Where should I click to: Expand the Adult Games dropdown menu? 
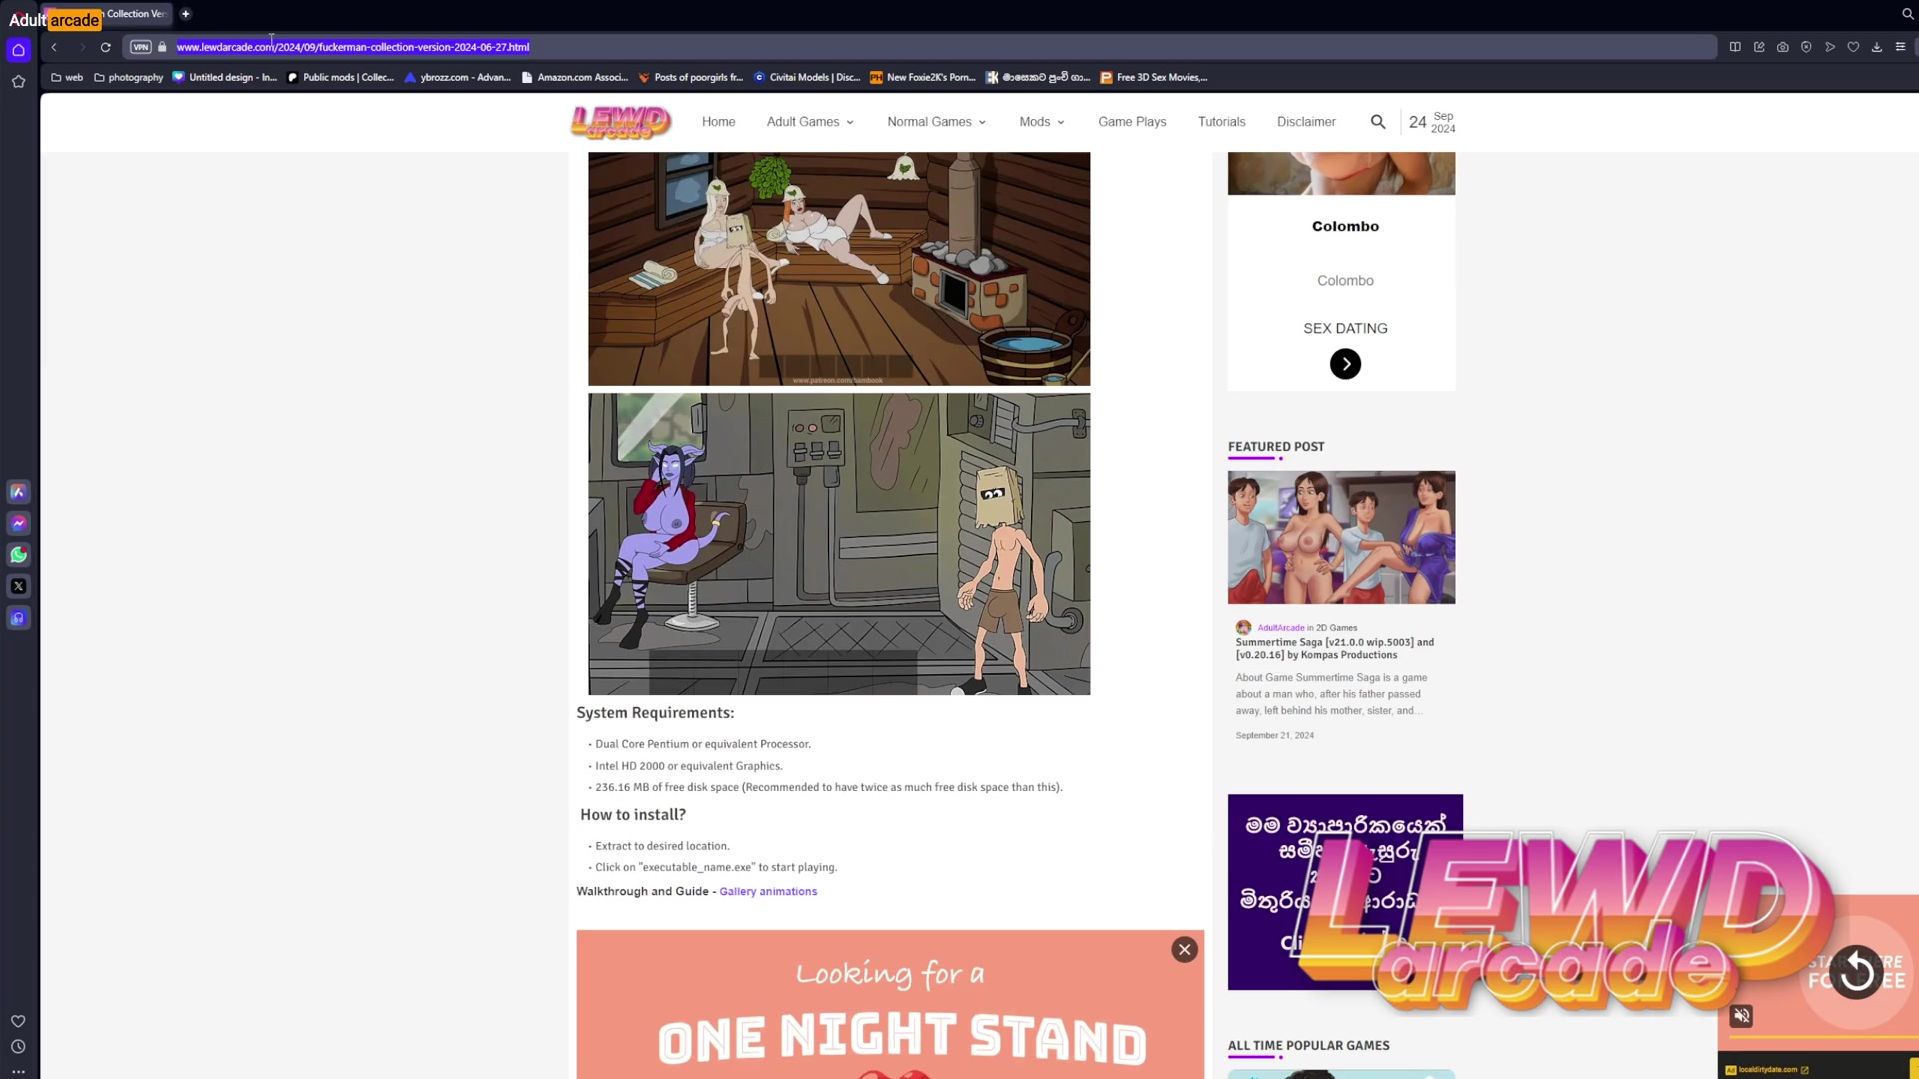tap(810, 122)
